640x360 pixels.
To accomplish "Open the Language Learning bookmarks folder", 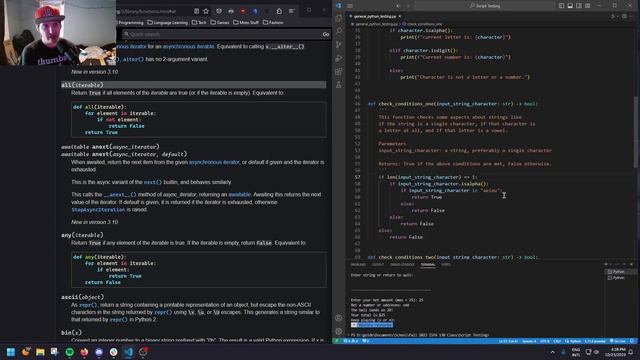I will click(167, 23).
